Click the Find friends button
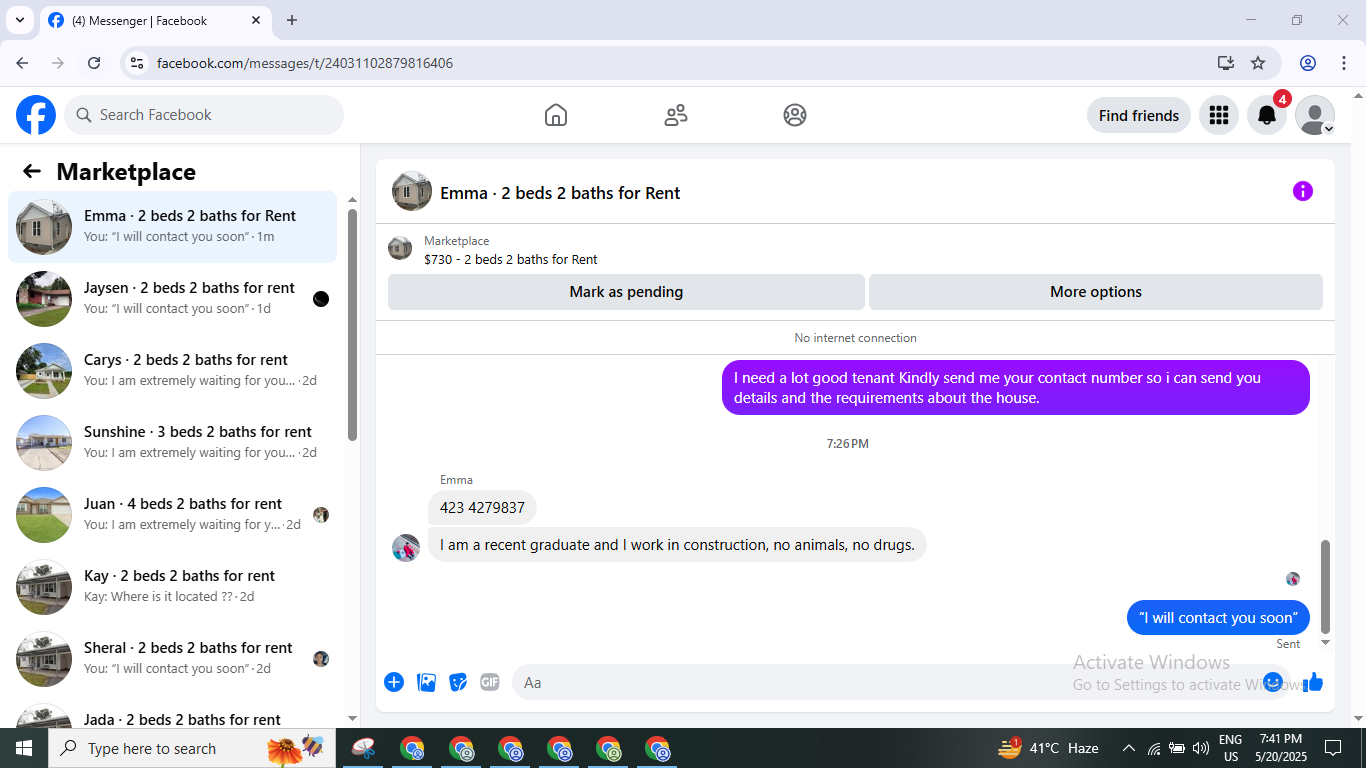 coord(1139,115)
